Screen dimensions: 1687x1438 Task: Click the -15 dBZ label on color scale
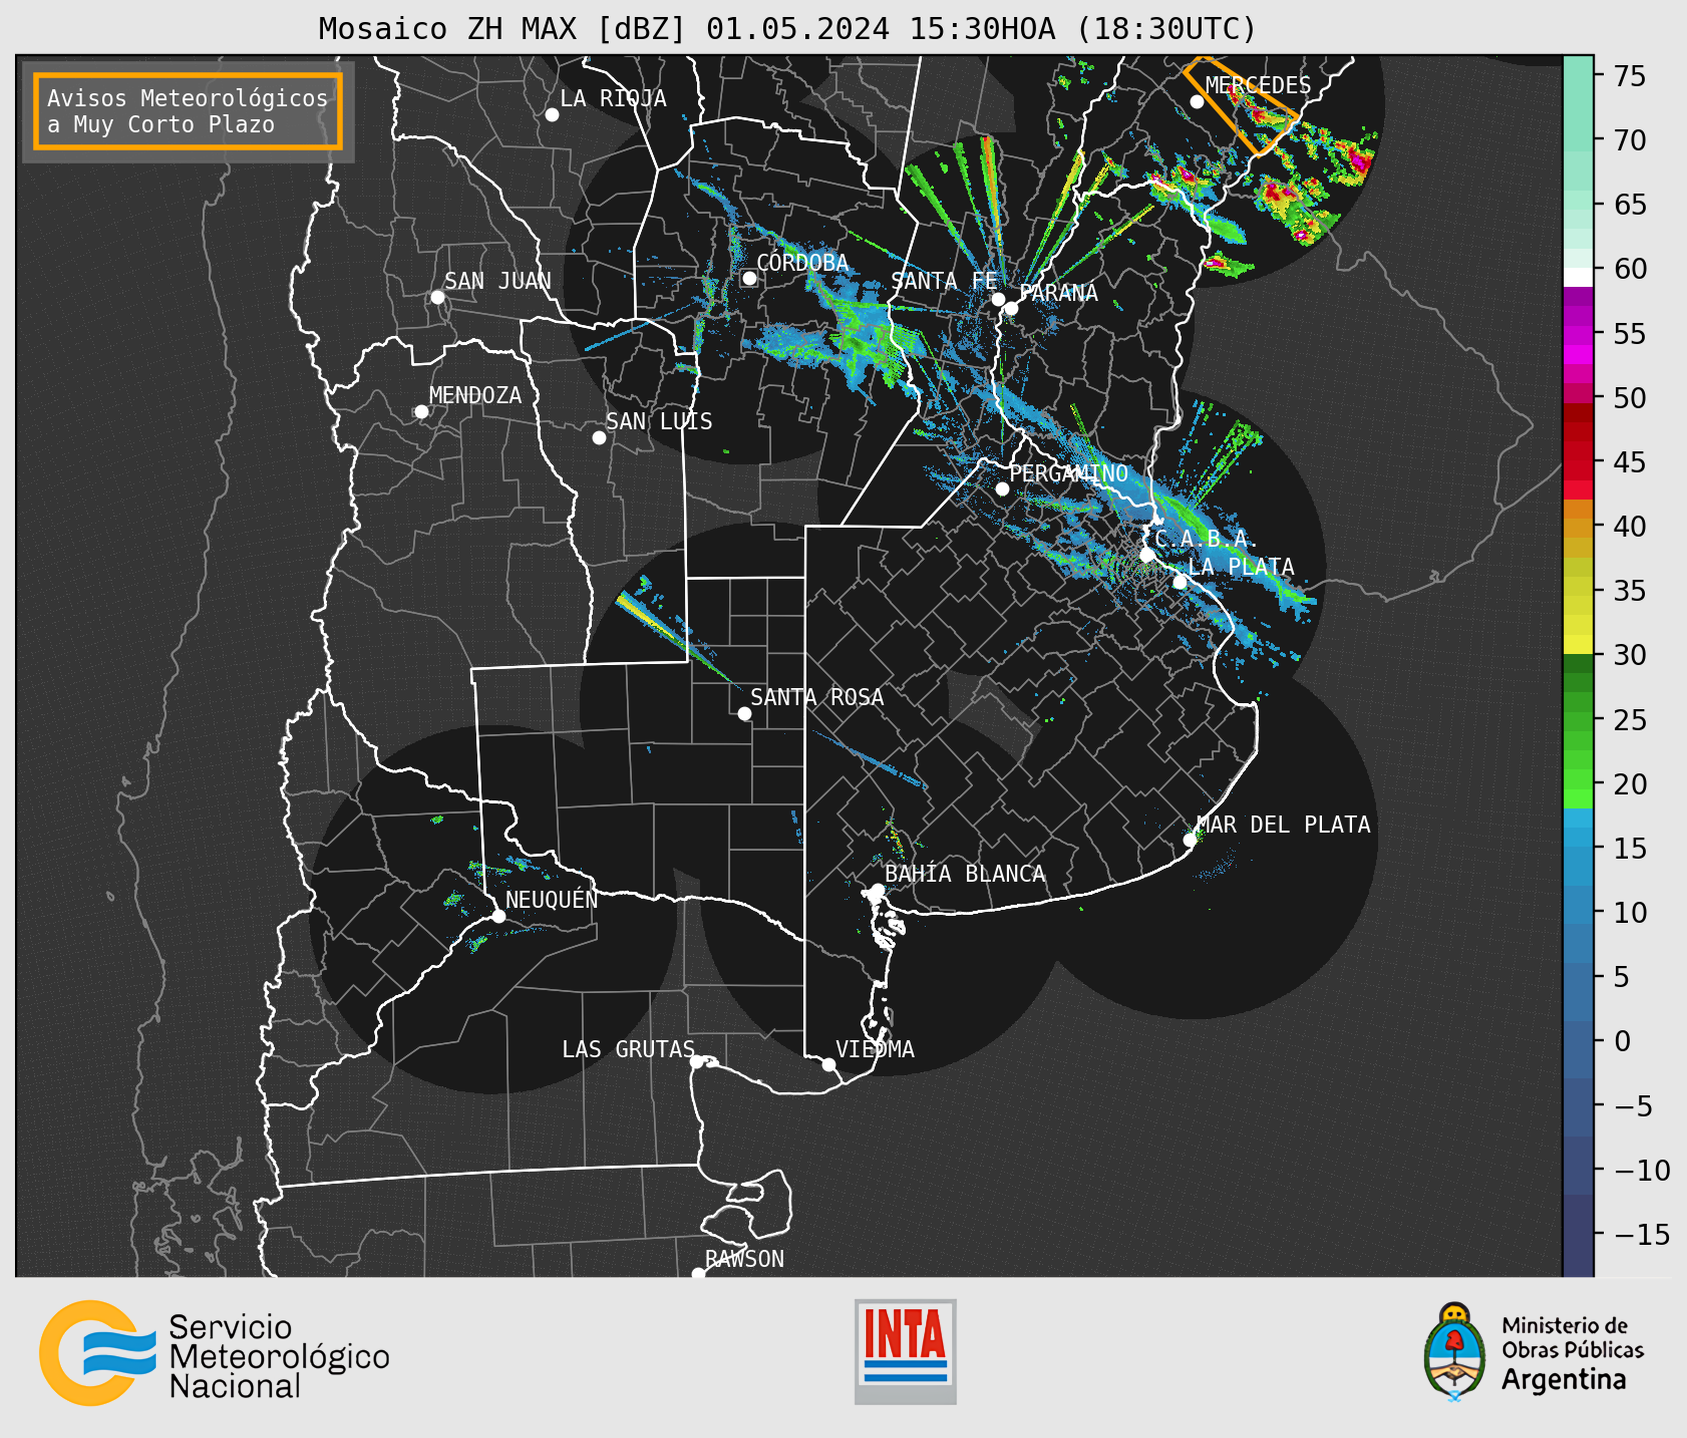(x=1640, y=1234)
